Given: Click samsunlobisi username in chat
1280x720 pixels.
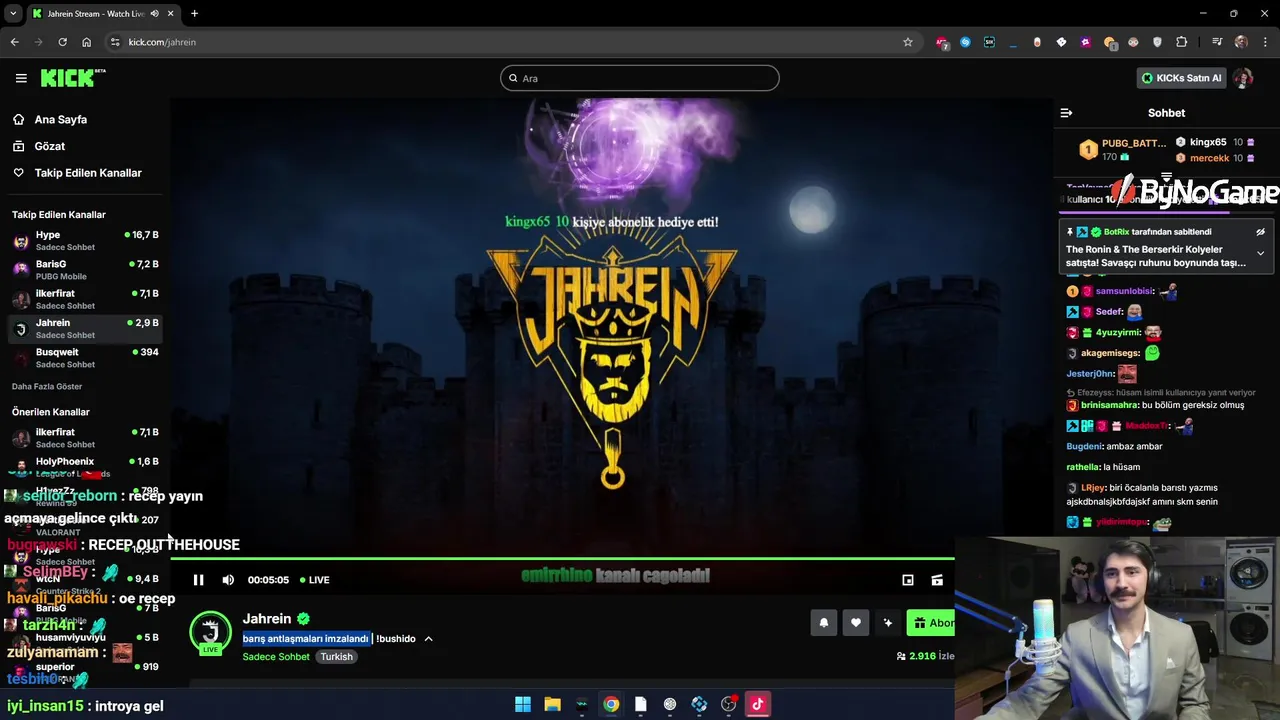Looking at the screenshot, I should 1123,291.
